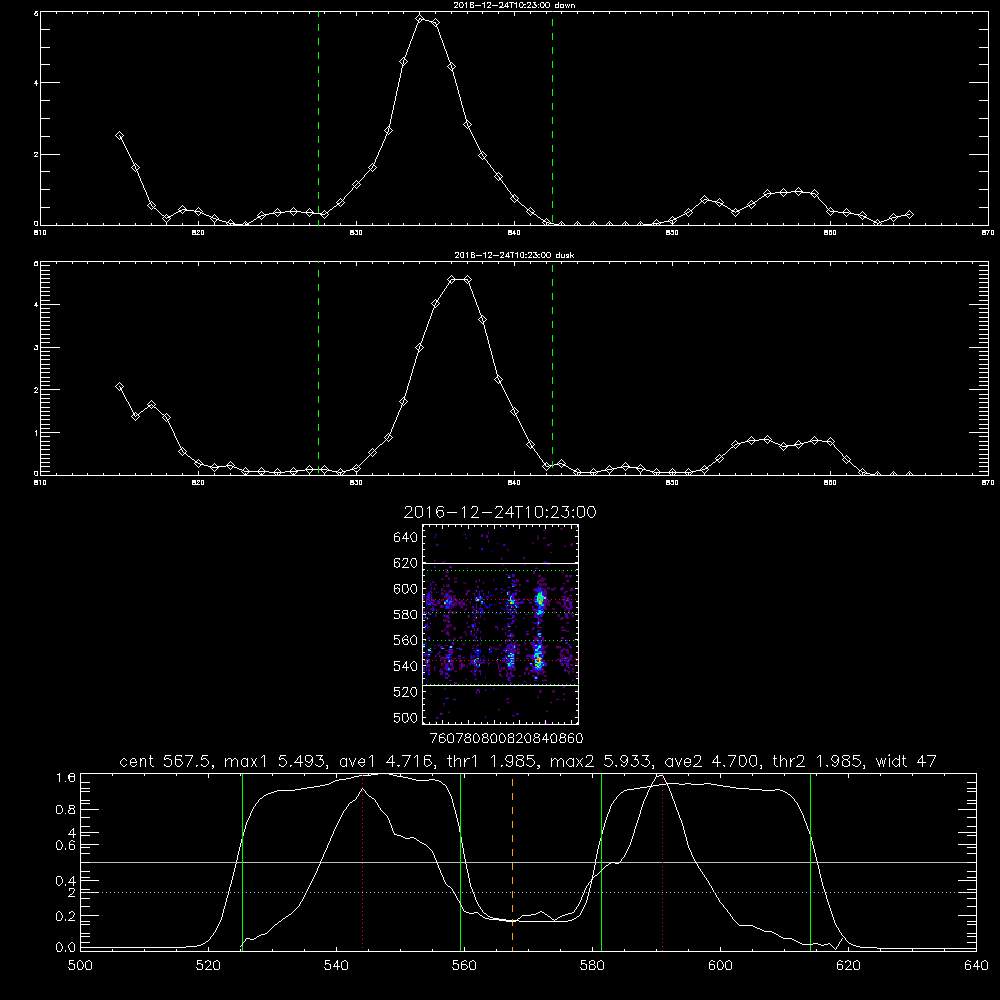1000x1000 pixels.
Task: Click the right green dashed line in the dawn plot
Action: coord(552,118)
